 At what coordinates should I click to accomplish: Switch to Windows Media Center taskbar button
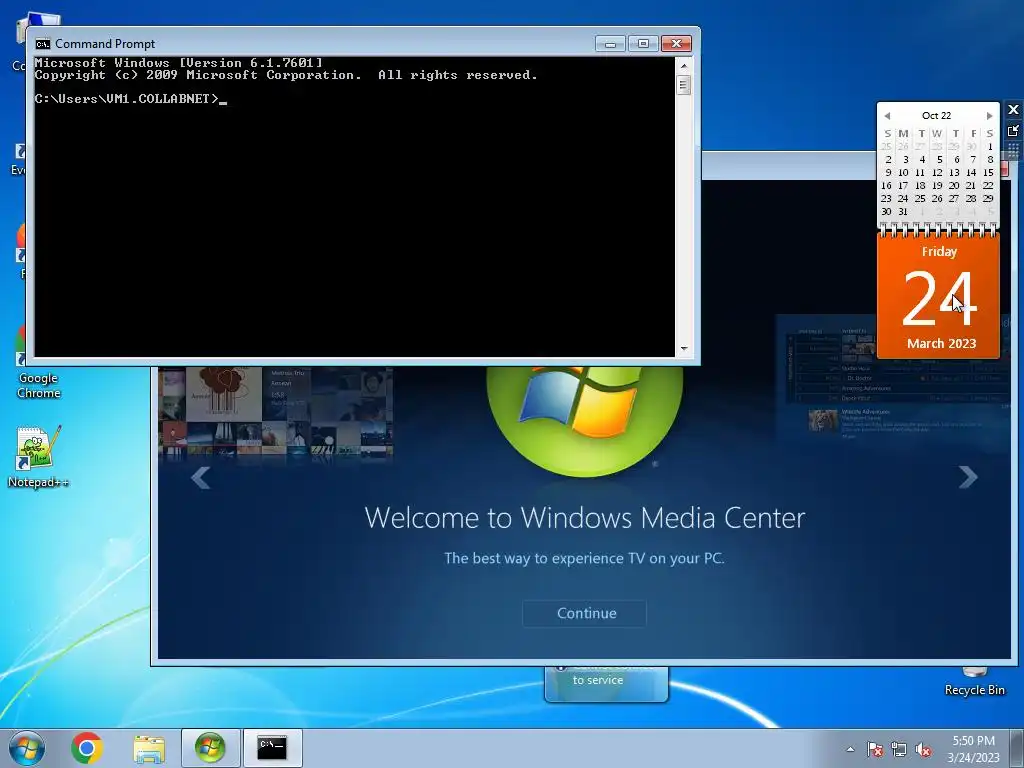[x=210, y=748]
